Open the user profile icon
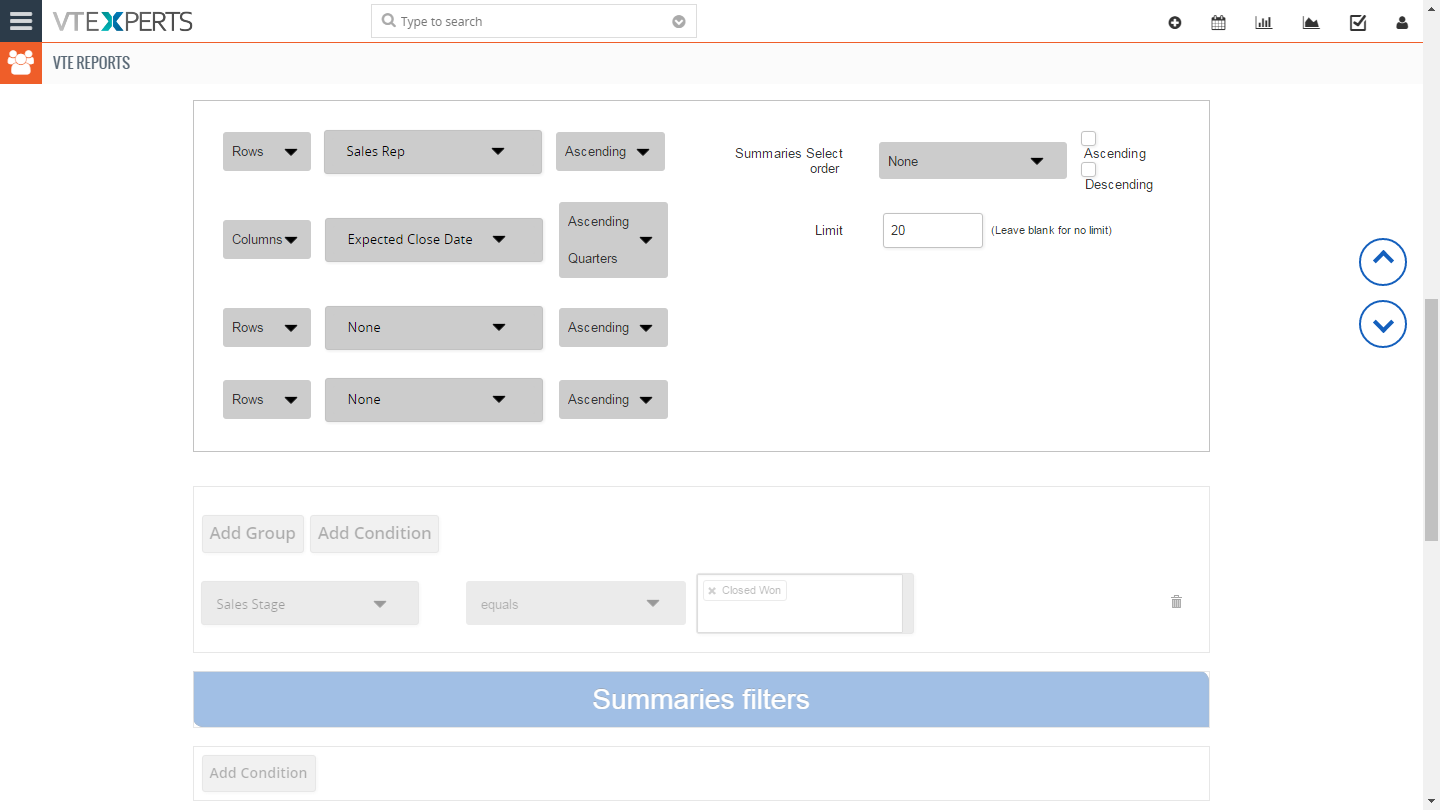The width and height of the screenshot is (1440, 810). click(1402, 22)
